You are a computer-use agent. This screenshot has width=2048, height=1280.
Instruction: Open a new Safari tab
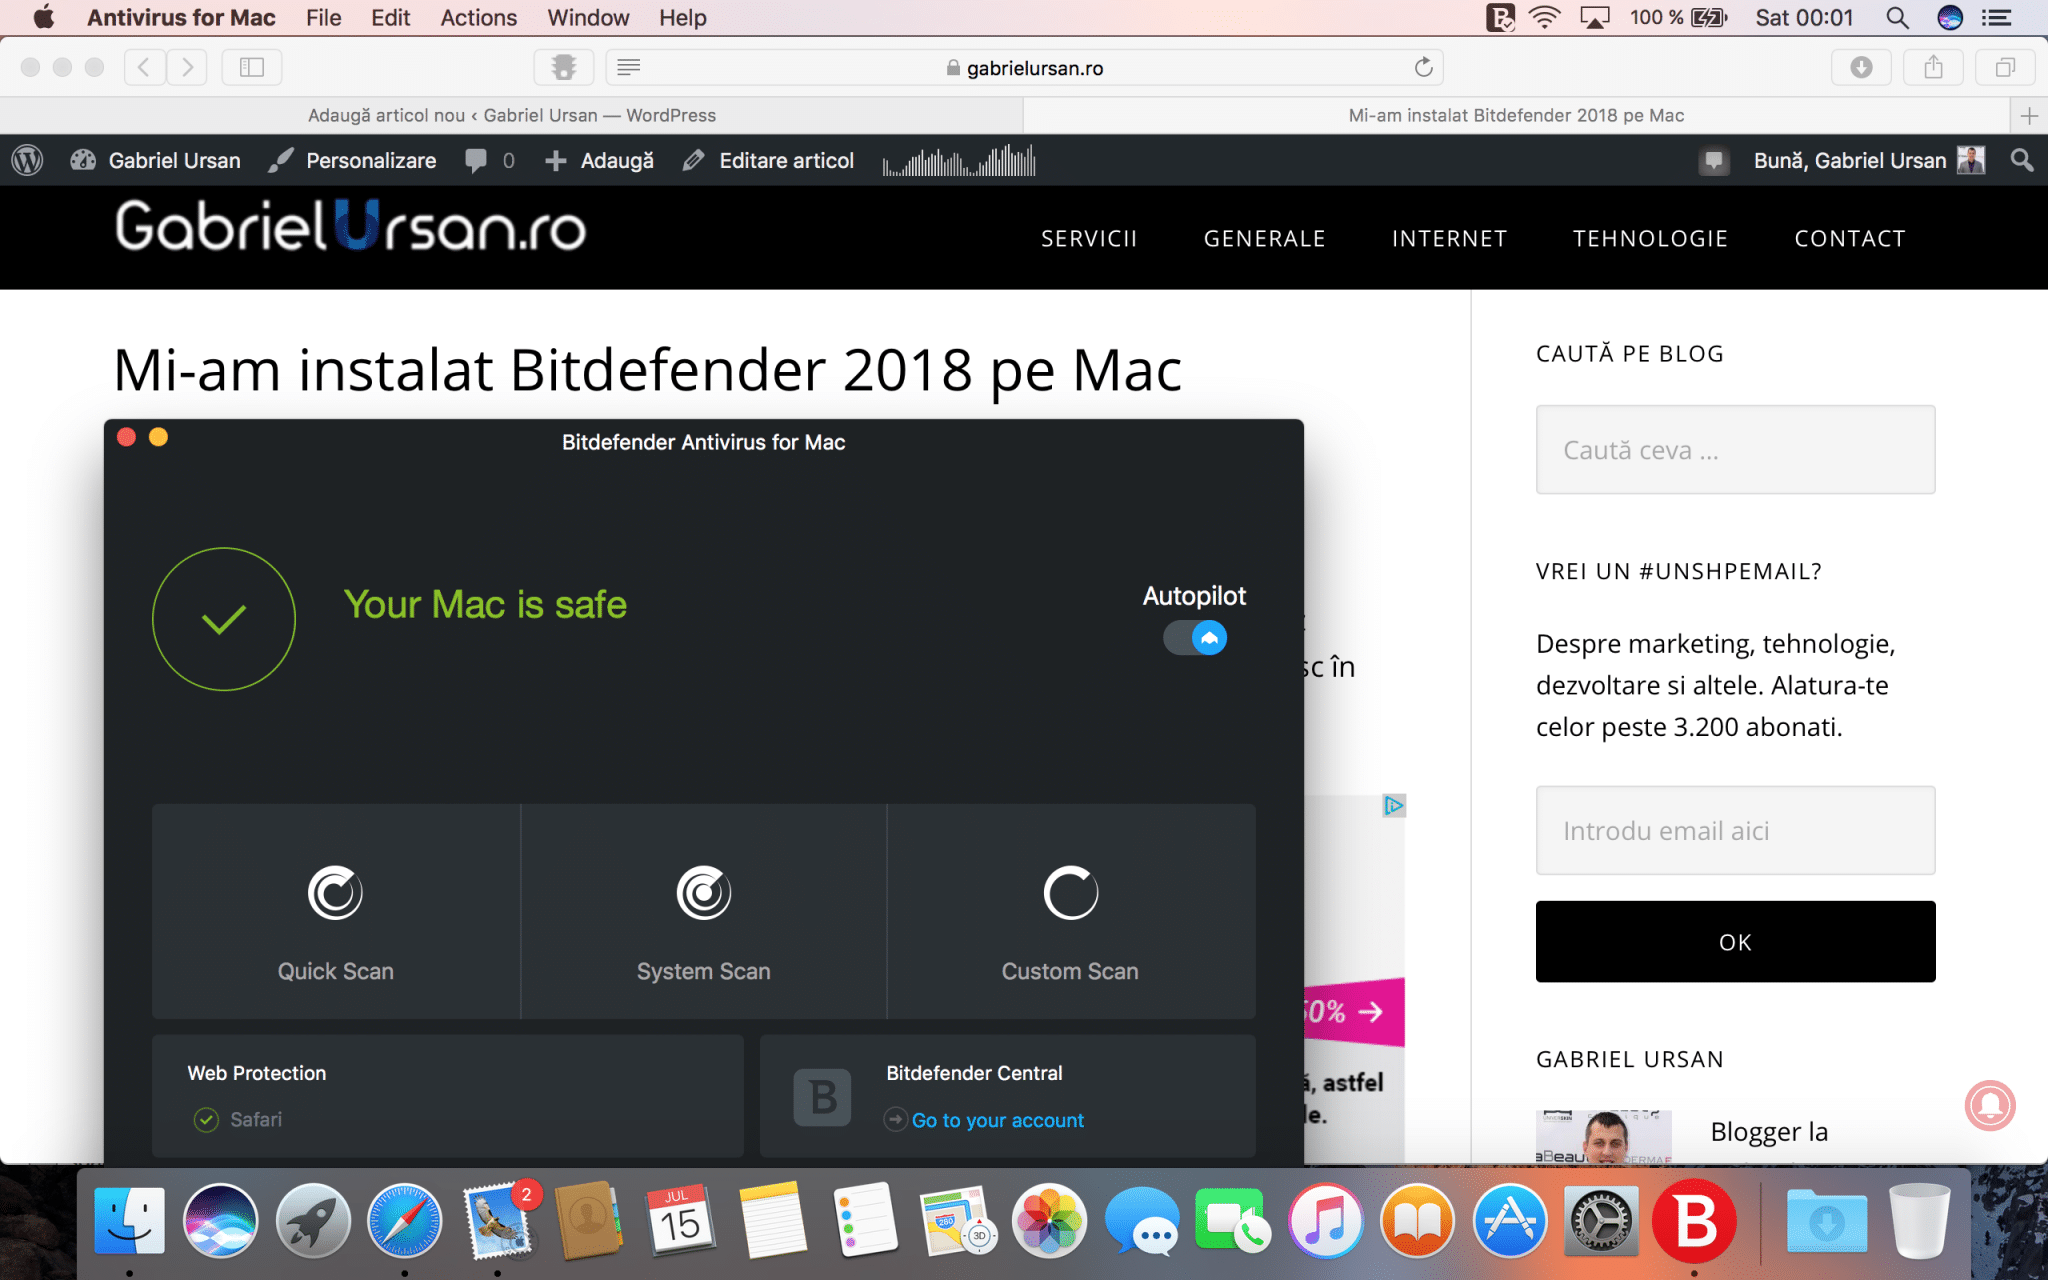[x=2029, y=116]
